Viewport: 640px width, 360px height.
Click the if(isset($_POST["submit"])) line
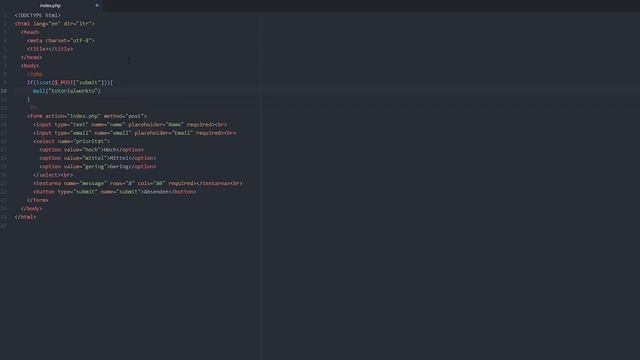70,82
